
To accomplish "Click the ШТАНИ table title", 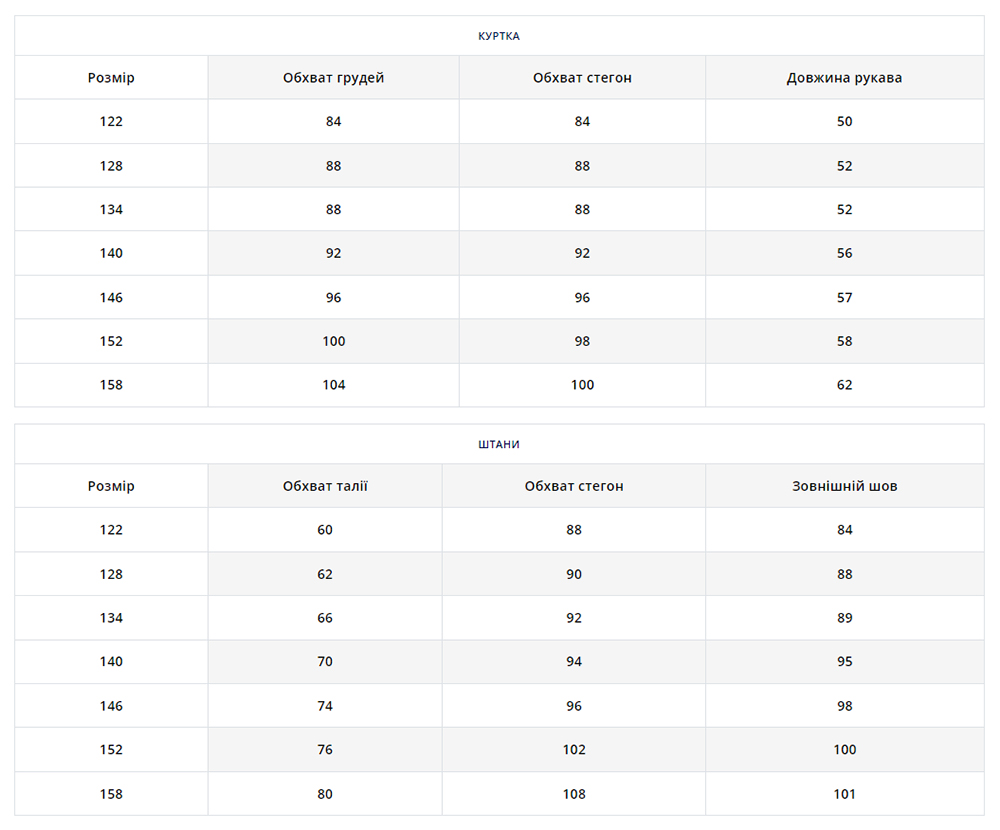I will (x=499, y=444).
